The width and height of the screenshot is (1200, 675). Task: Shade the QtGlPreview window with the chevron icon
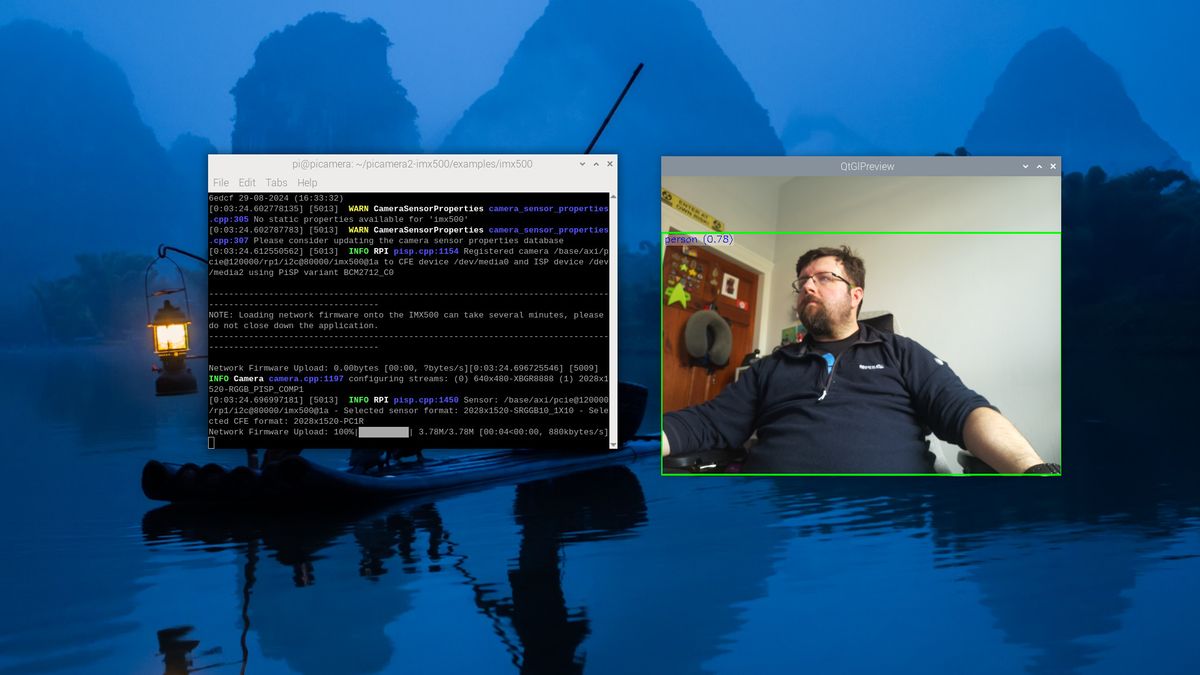tap(1024, 165)
